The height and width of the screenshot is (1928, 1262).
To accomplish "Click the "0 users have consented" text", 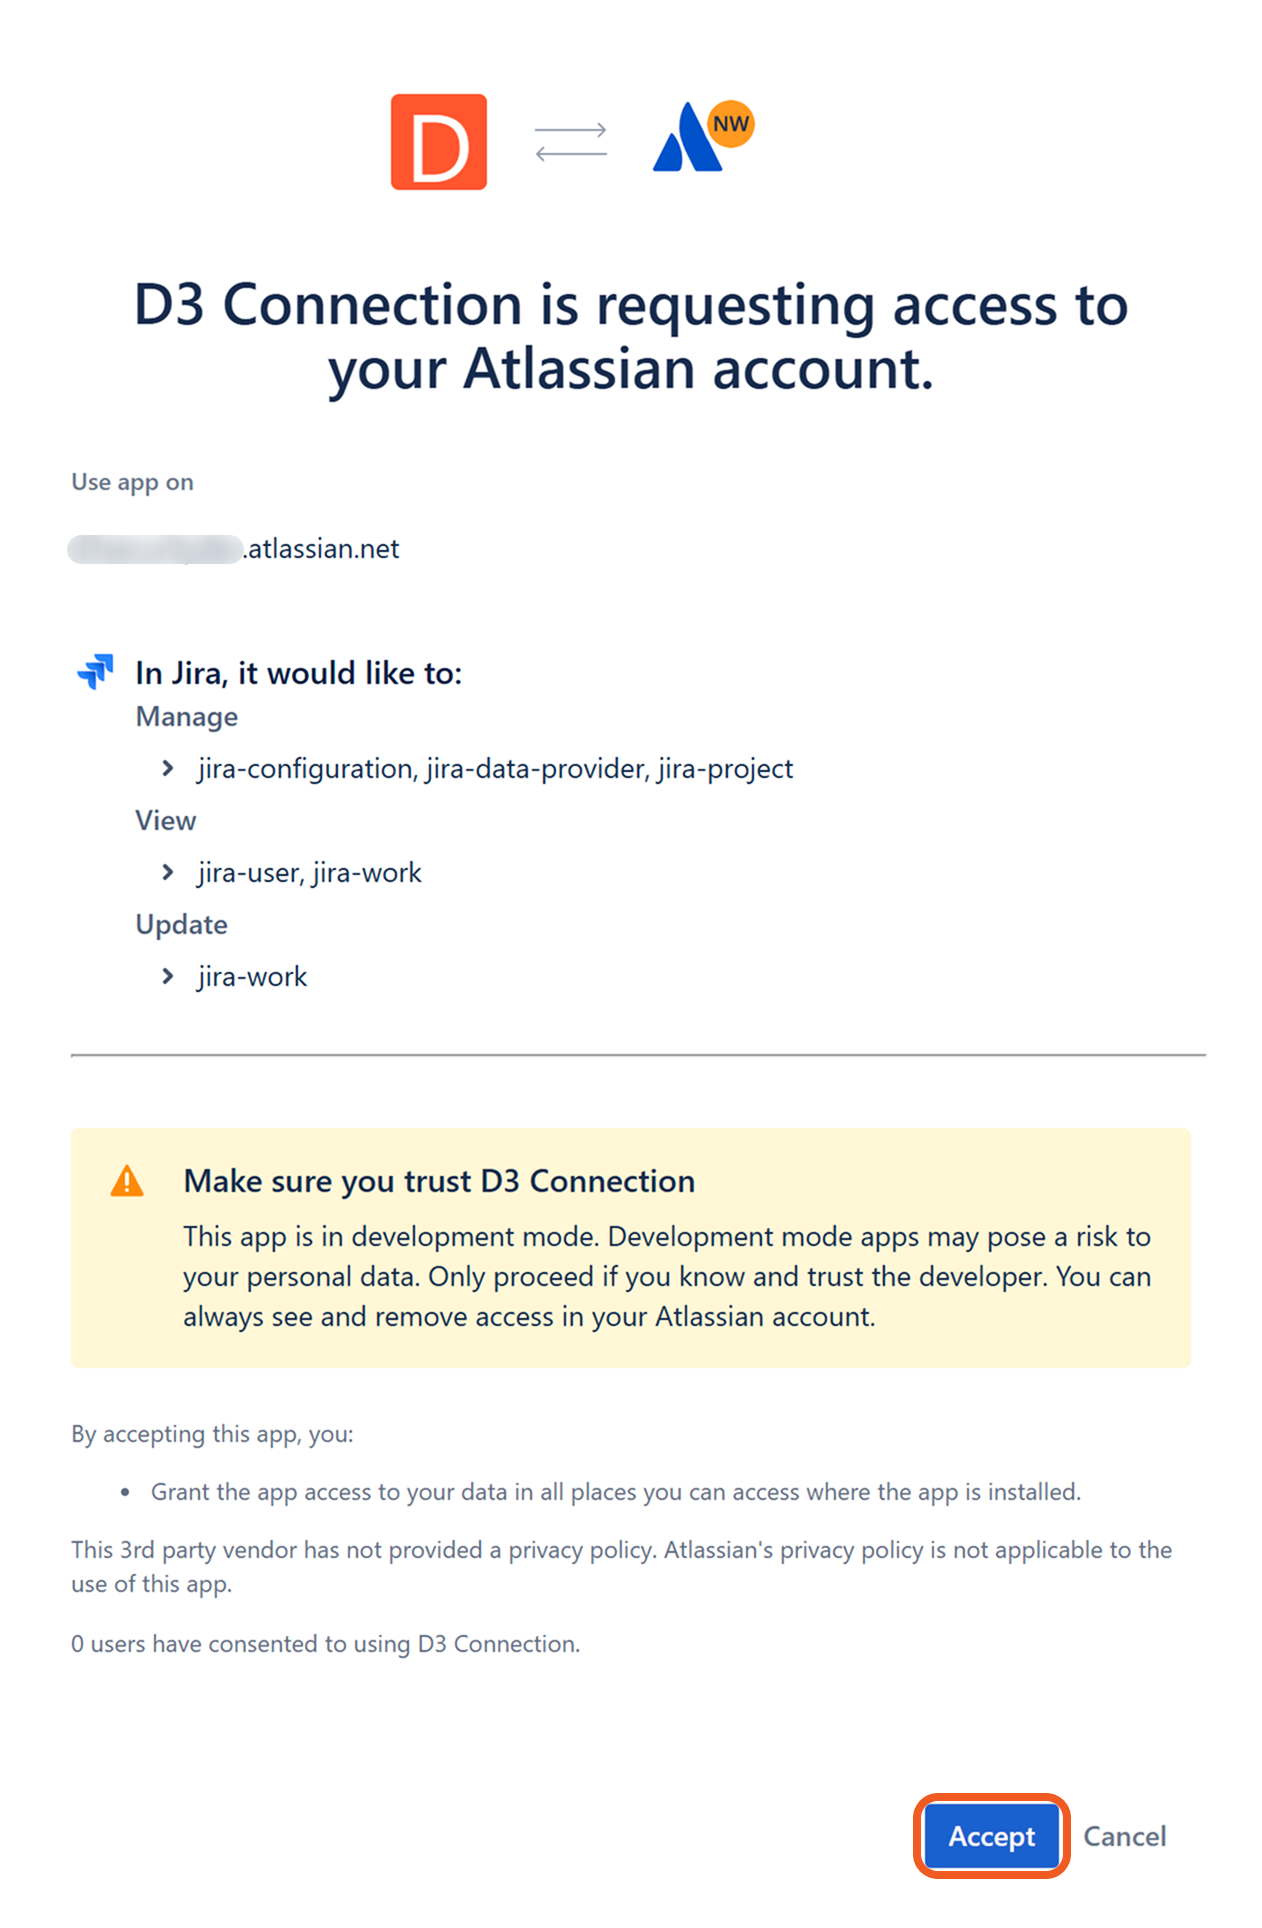I will [x=325, y=1644].
